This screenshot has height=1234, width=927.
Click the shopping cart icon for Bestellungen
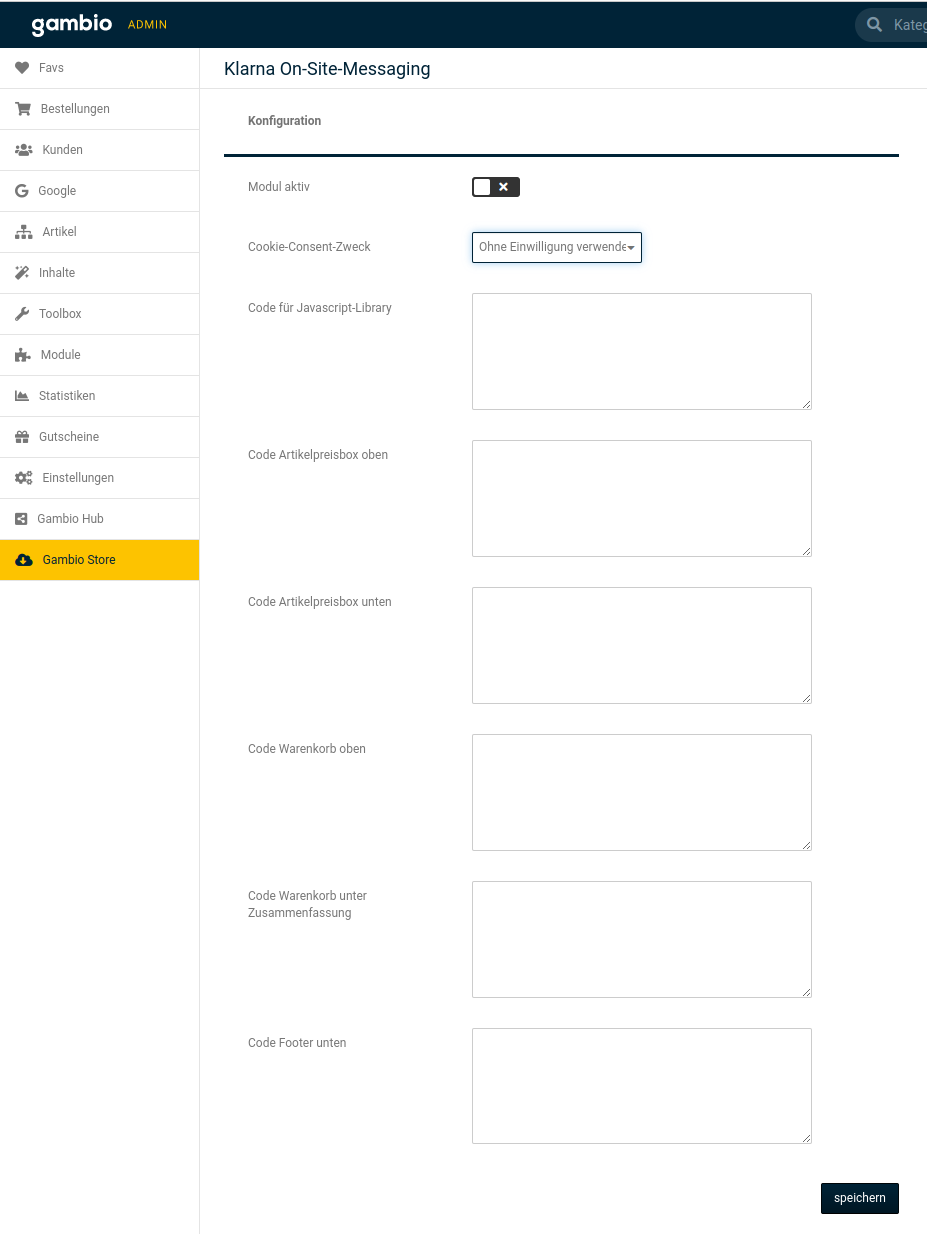(x=22, y=109)
